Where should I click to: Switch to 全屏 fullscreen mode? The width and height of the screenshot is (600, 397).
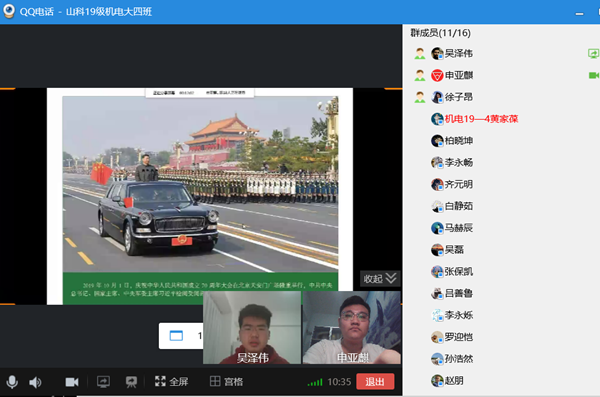coord(171,381)
